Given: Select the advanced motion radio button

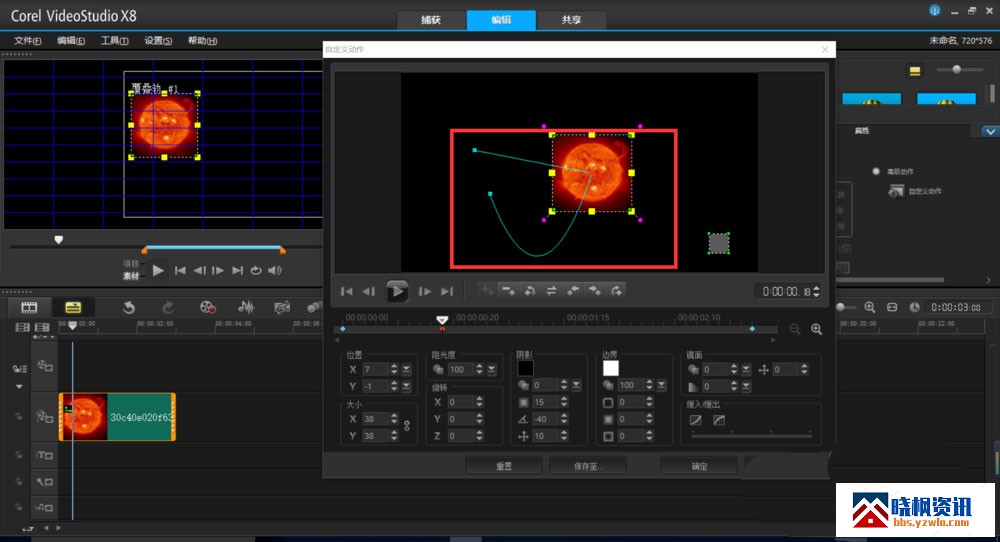Looking at the screenshot, I should pyautogui.click(x=876, y=171).
